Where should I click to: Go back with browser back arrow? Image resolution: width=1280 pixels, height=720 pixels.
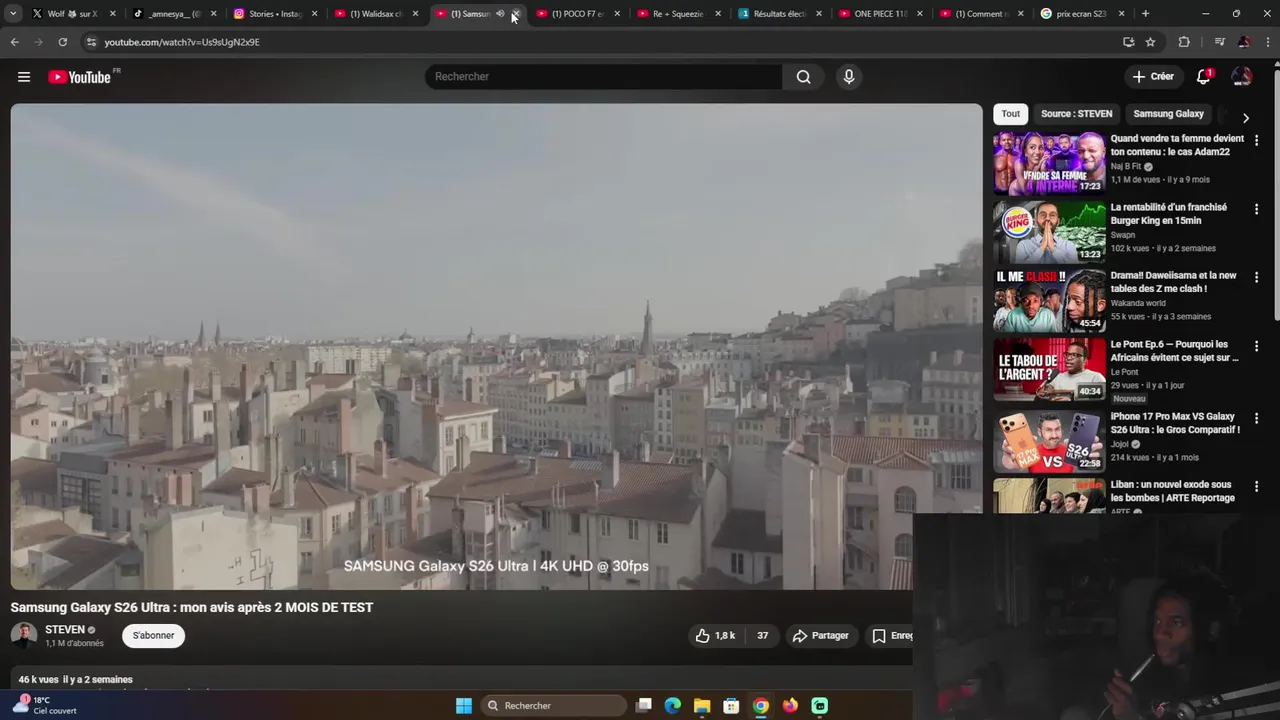(14, 42)
